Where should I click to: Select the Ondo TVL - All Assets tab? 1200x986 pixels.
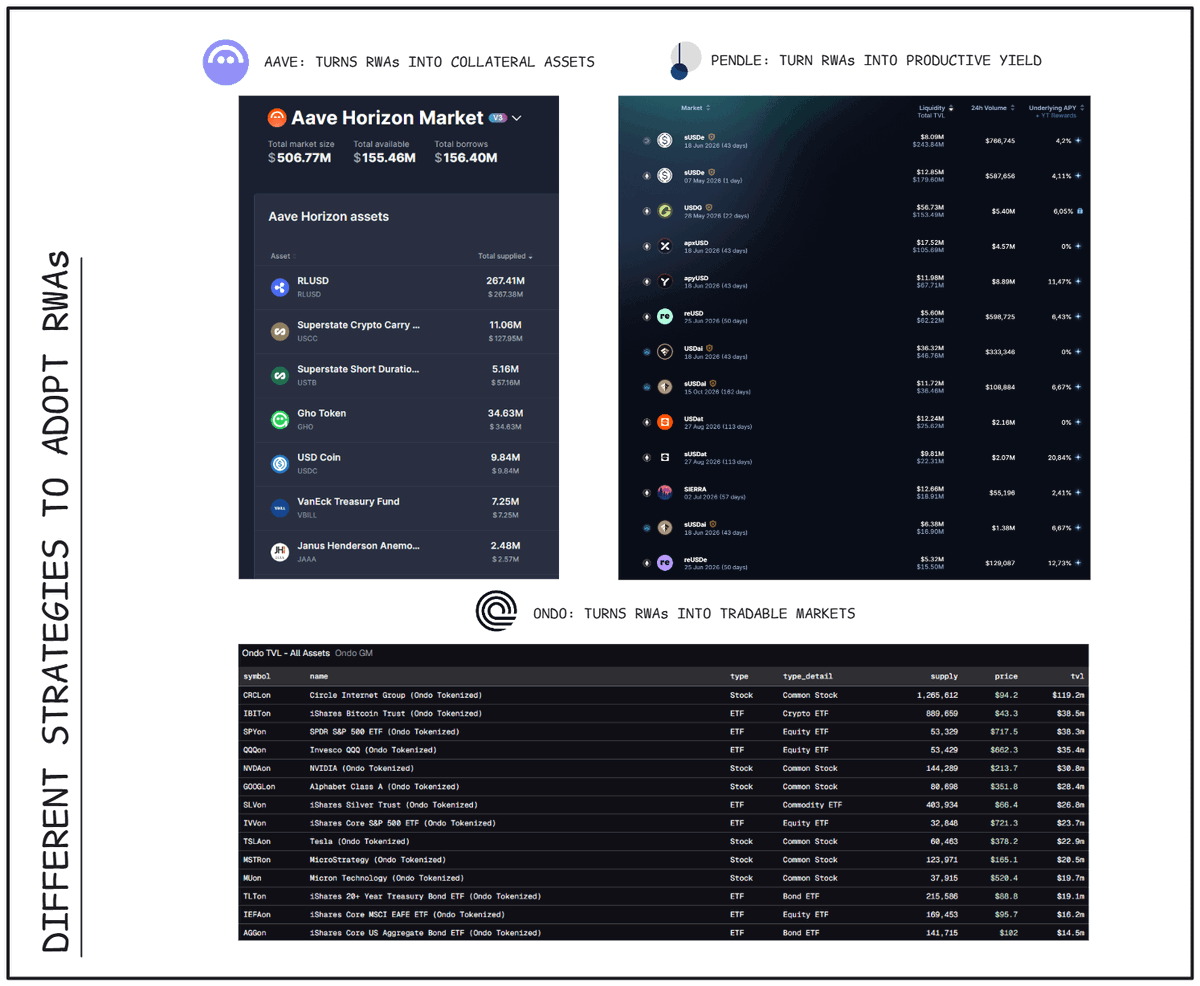coord(286,653)
